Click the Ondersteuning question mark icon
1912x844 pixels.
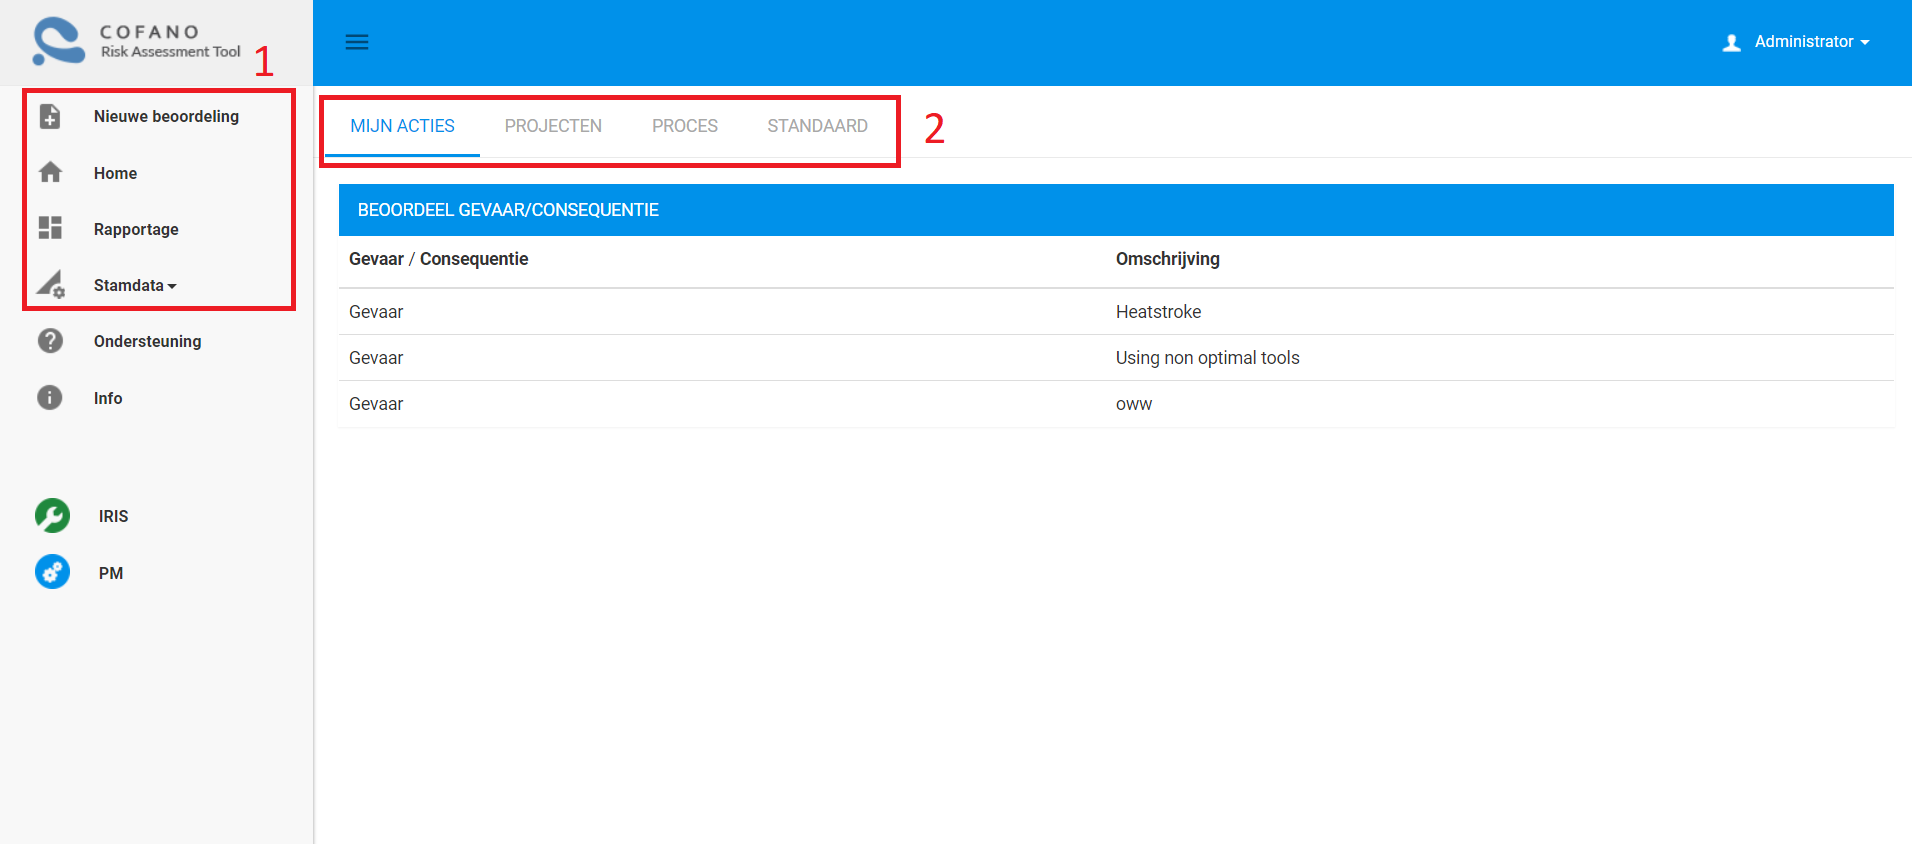(50, 341)
